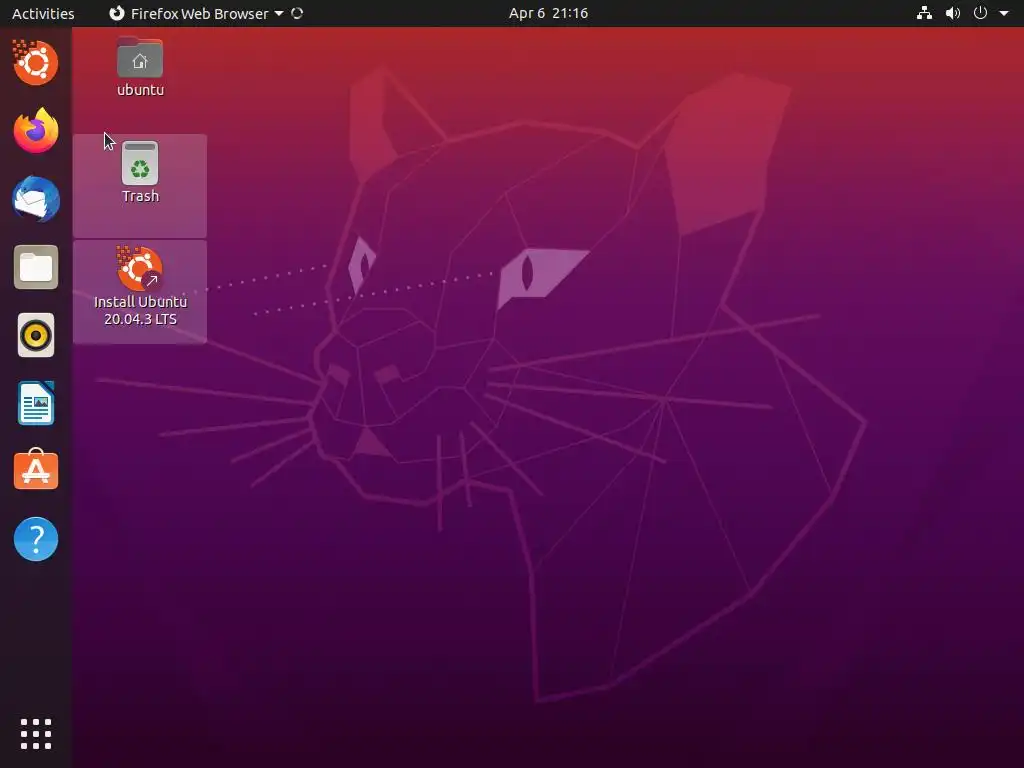Viewport: 1024px width, 768px height.
Task: Click the power icon in top bar
Action: point(980,13)
